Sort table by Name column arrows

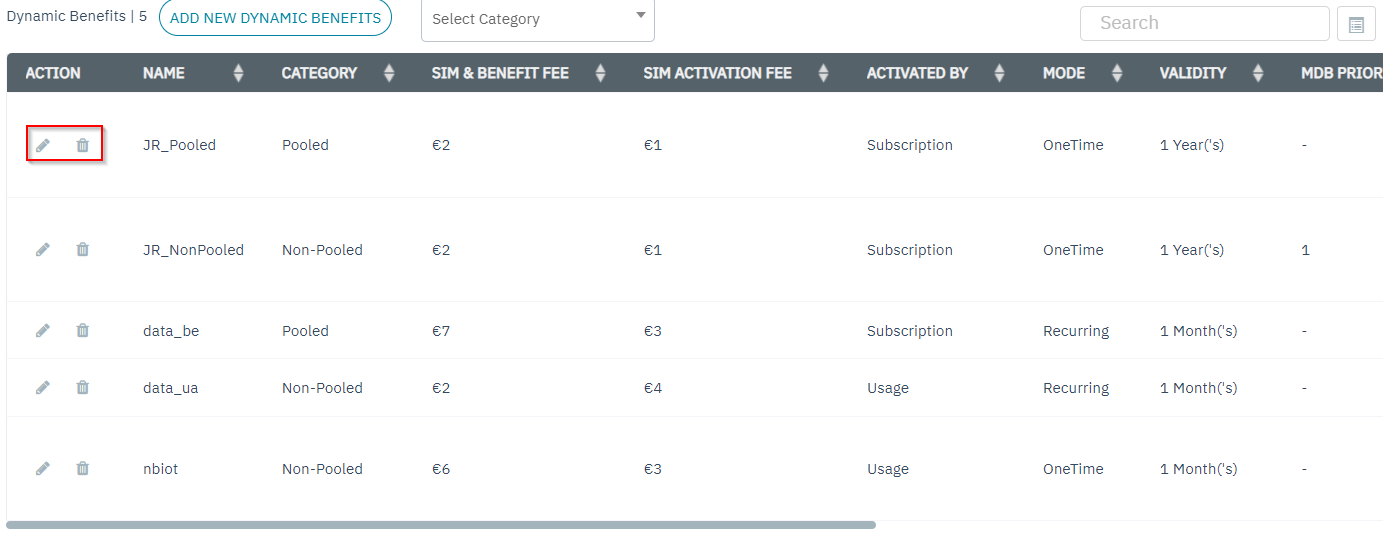pos(238,73)
